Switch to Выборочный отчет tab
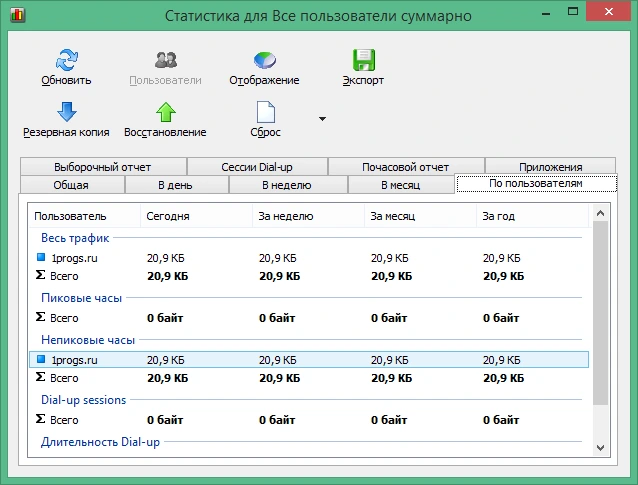638x485 pixels. pyautogui.click(x=103, y=167)
